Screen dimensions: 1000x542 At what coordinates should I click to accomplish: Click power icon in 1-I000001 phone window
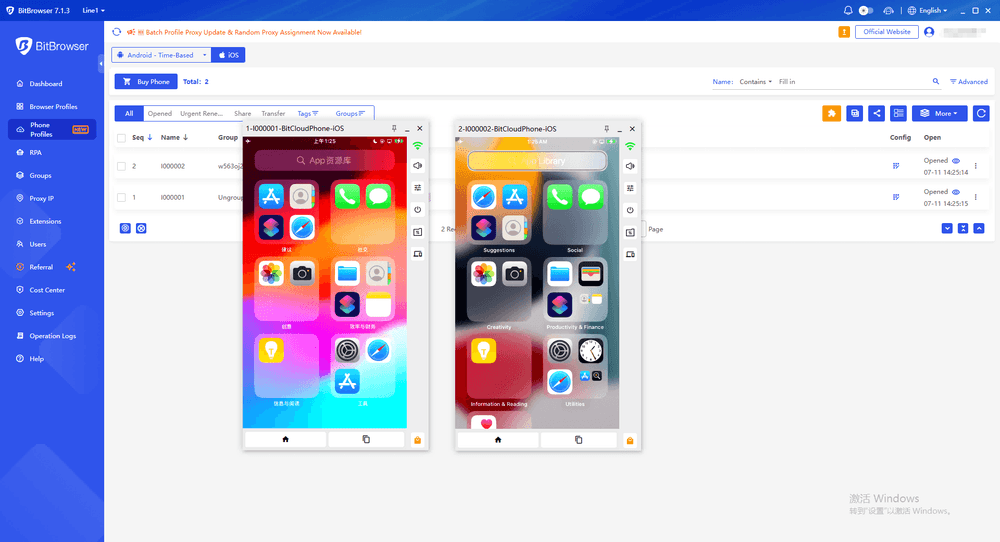(x=418, y=210)
